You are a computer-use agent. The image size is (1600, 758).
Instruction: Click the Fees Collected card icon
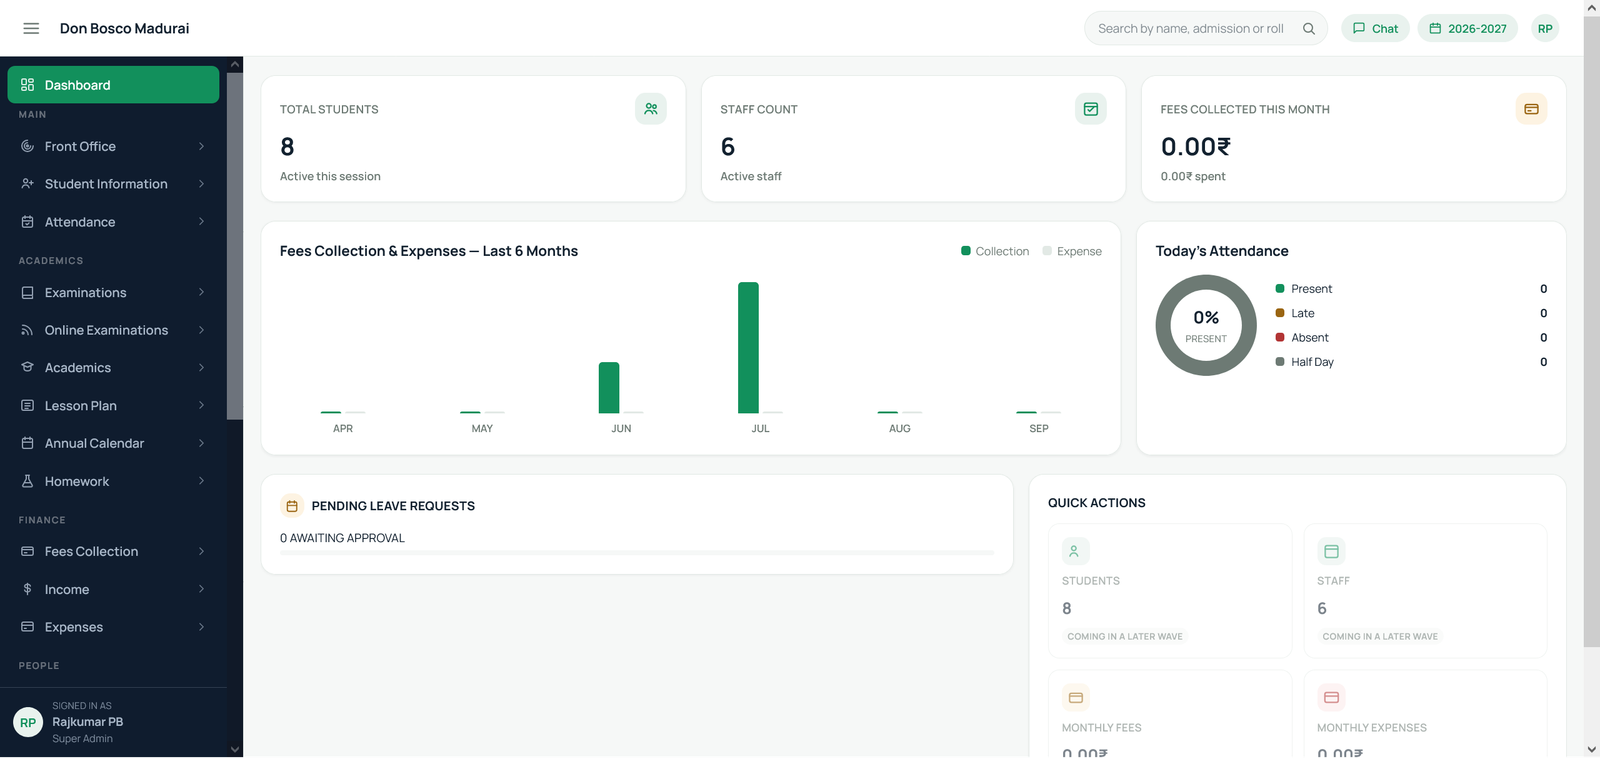[x=1531, y=109]
